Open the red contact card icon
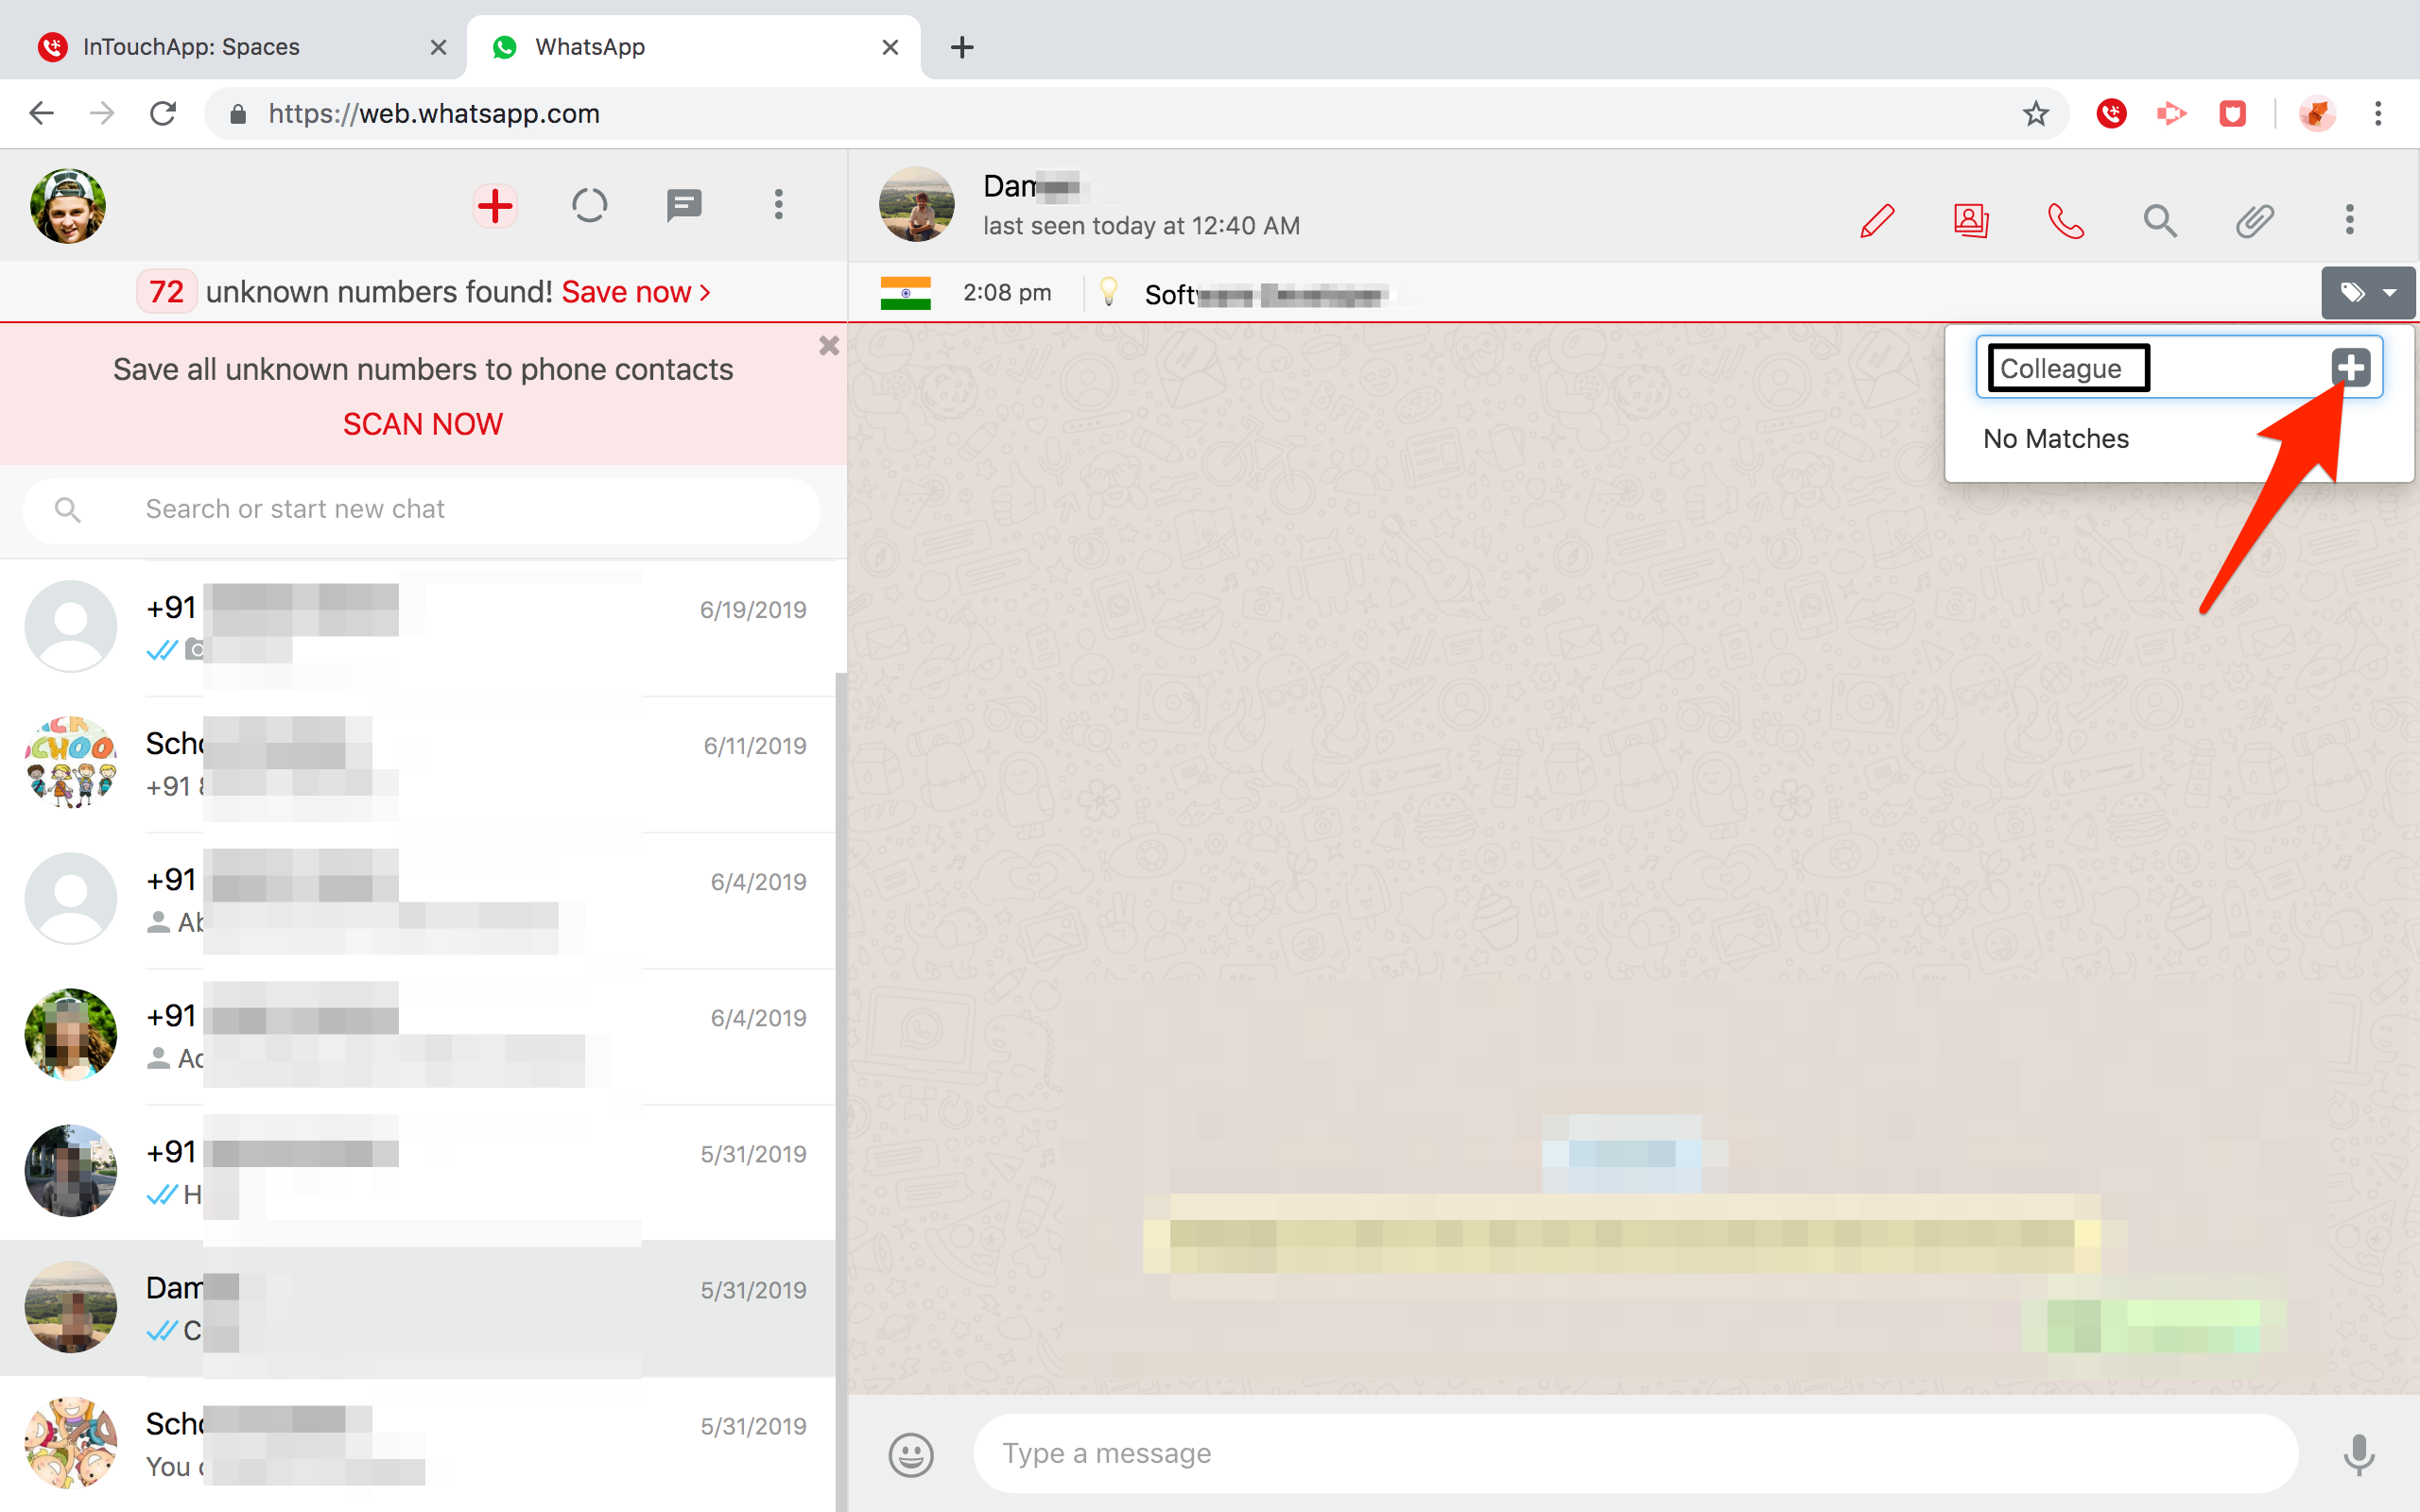Image resolution: width=2420 pixels, height=1512 pixels. click(1971, 220)
